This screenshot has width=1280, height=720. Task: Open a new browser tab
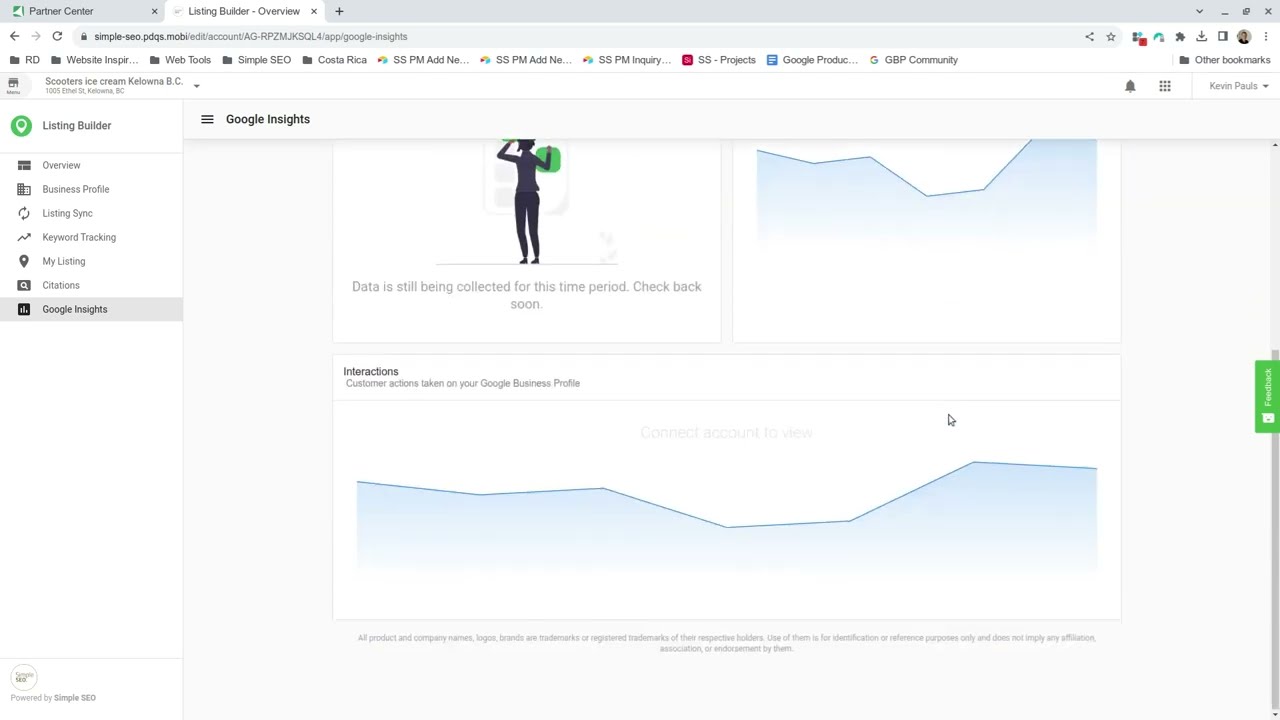click(339, 11)
